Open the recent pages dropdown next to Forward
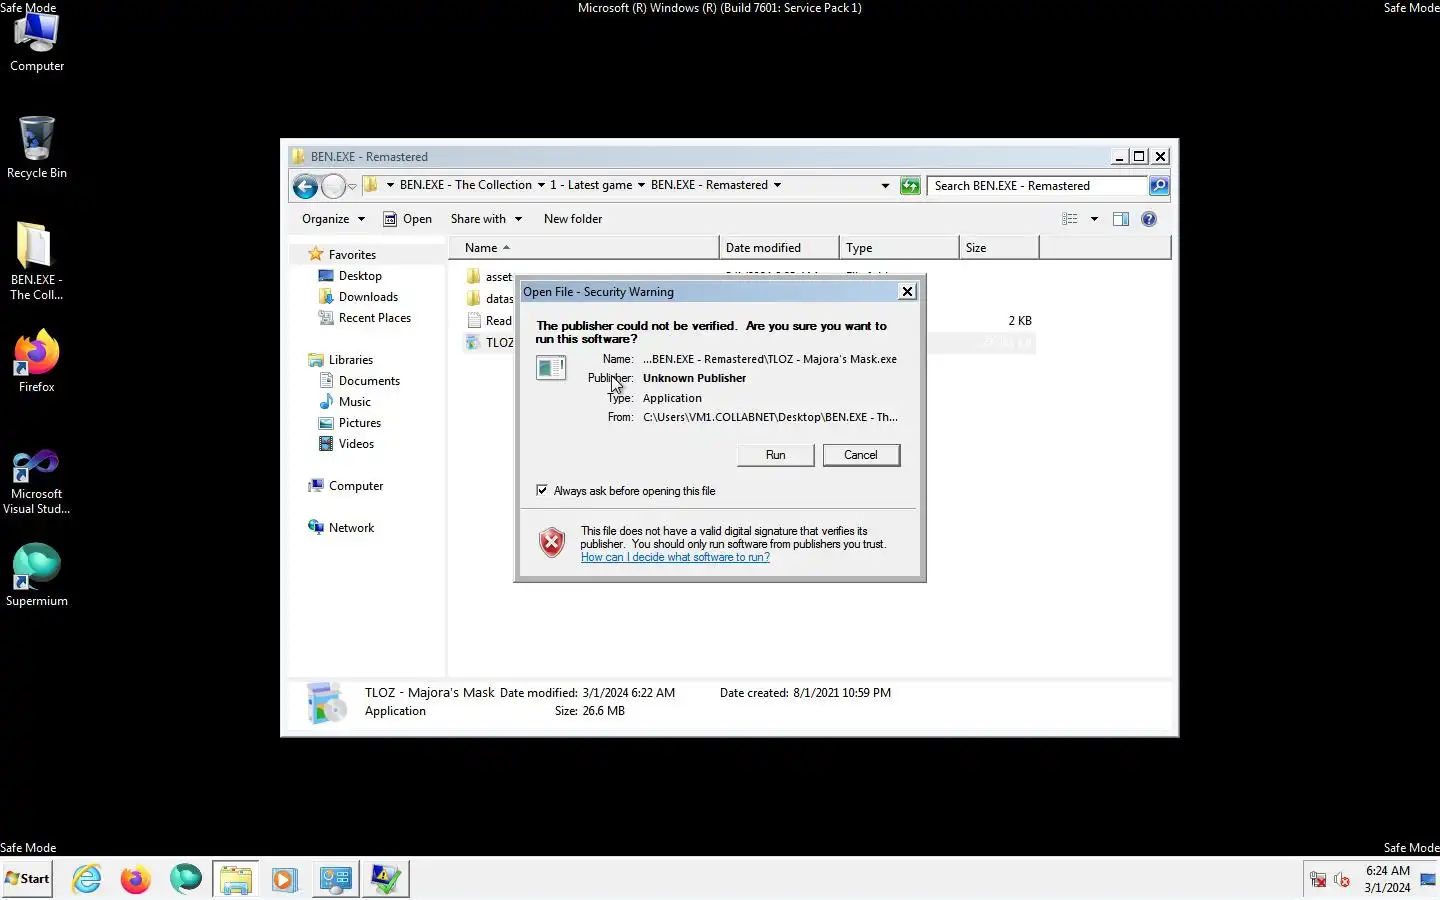This screenshot has height=900, width=1440. tap(352, 186)
